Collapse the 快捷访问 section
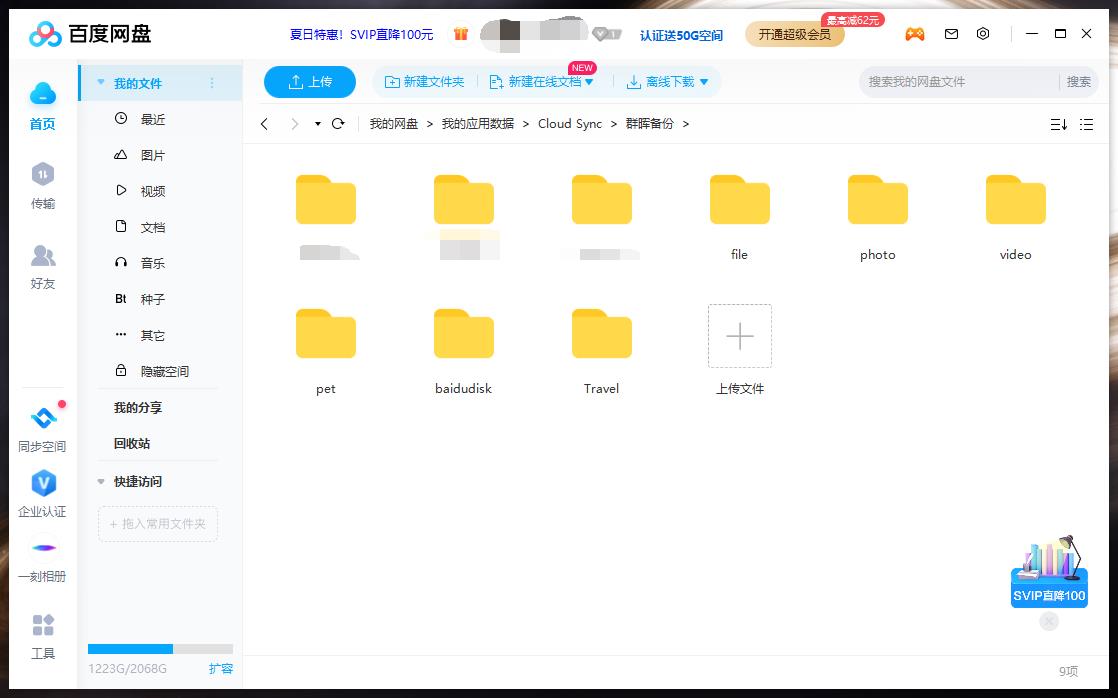 [x=100, y=481]
